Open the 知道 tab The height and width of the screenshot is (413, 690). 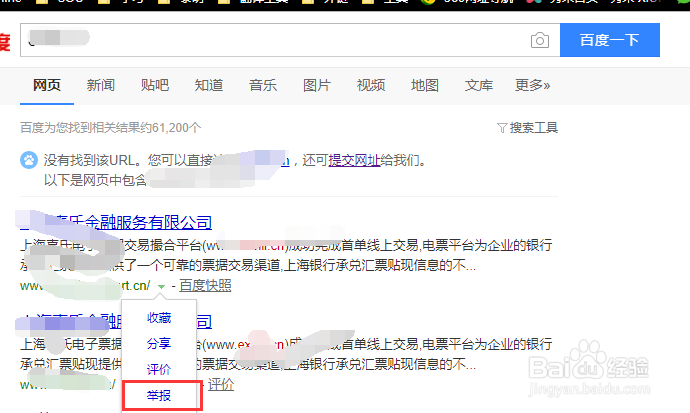click(x=209, y=85)
